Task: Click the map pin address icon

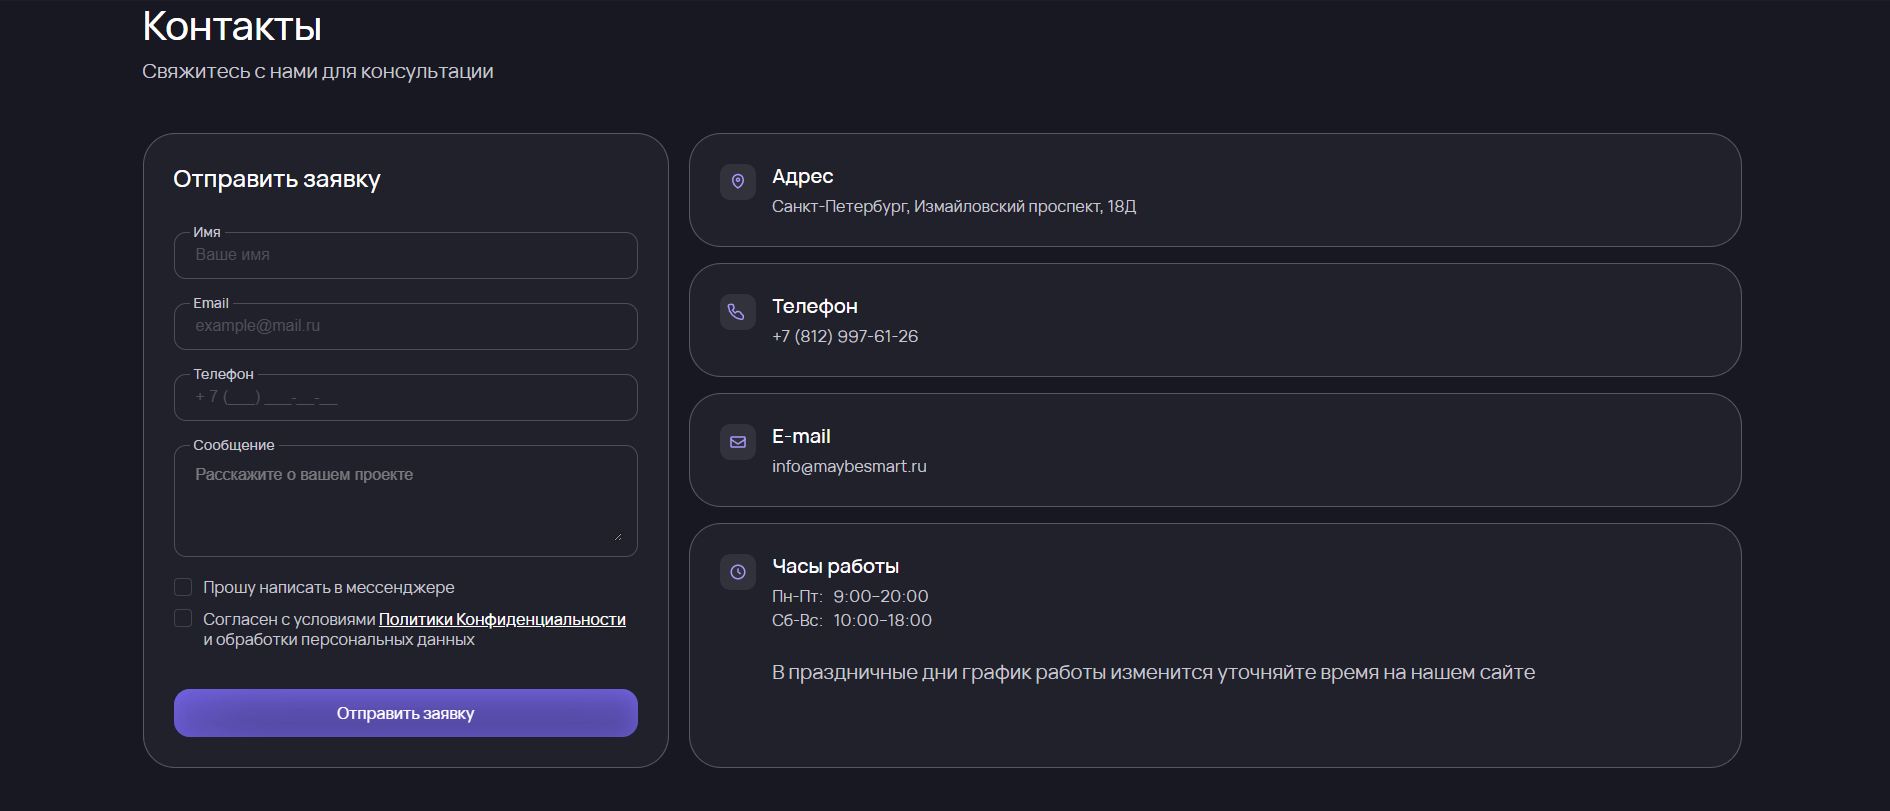Action: coord(738,182)
